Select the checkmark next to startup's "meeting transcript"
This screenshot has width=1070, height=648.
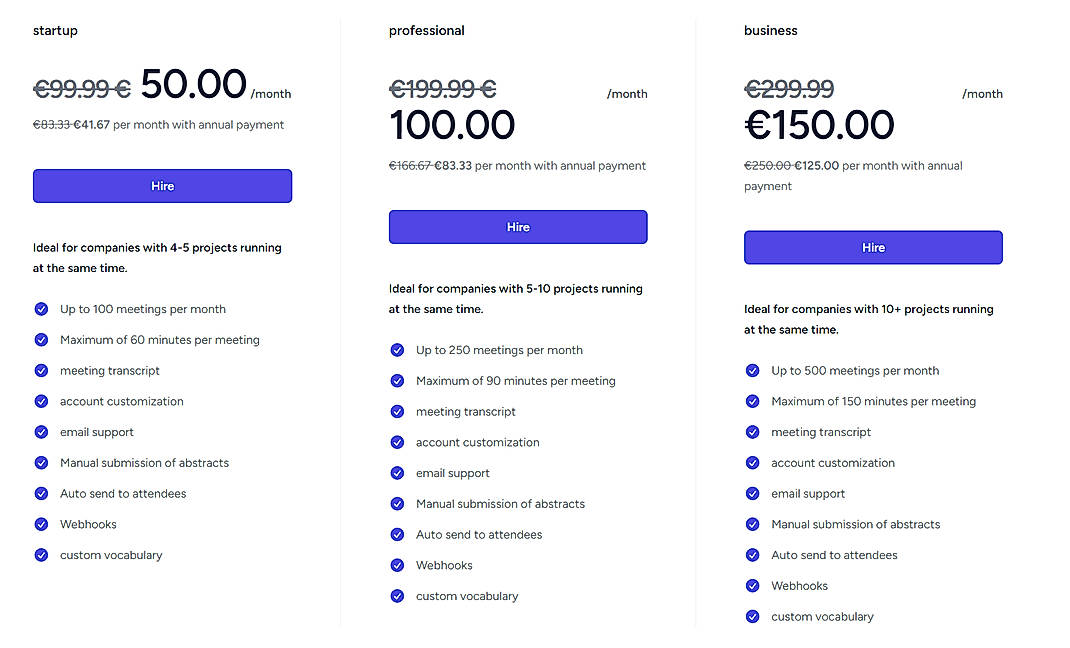point(41,370)
